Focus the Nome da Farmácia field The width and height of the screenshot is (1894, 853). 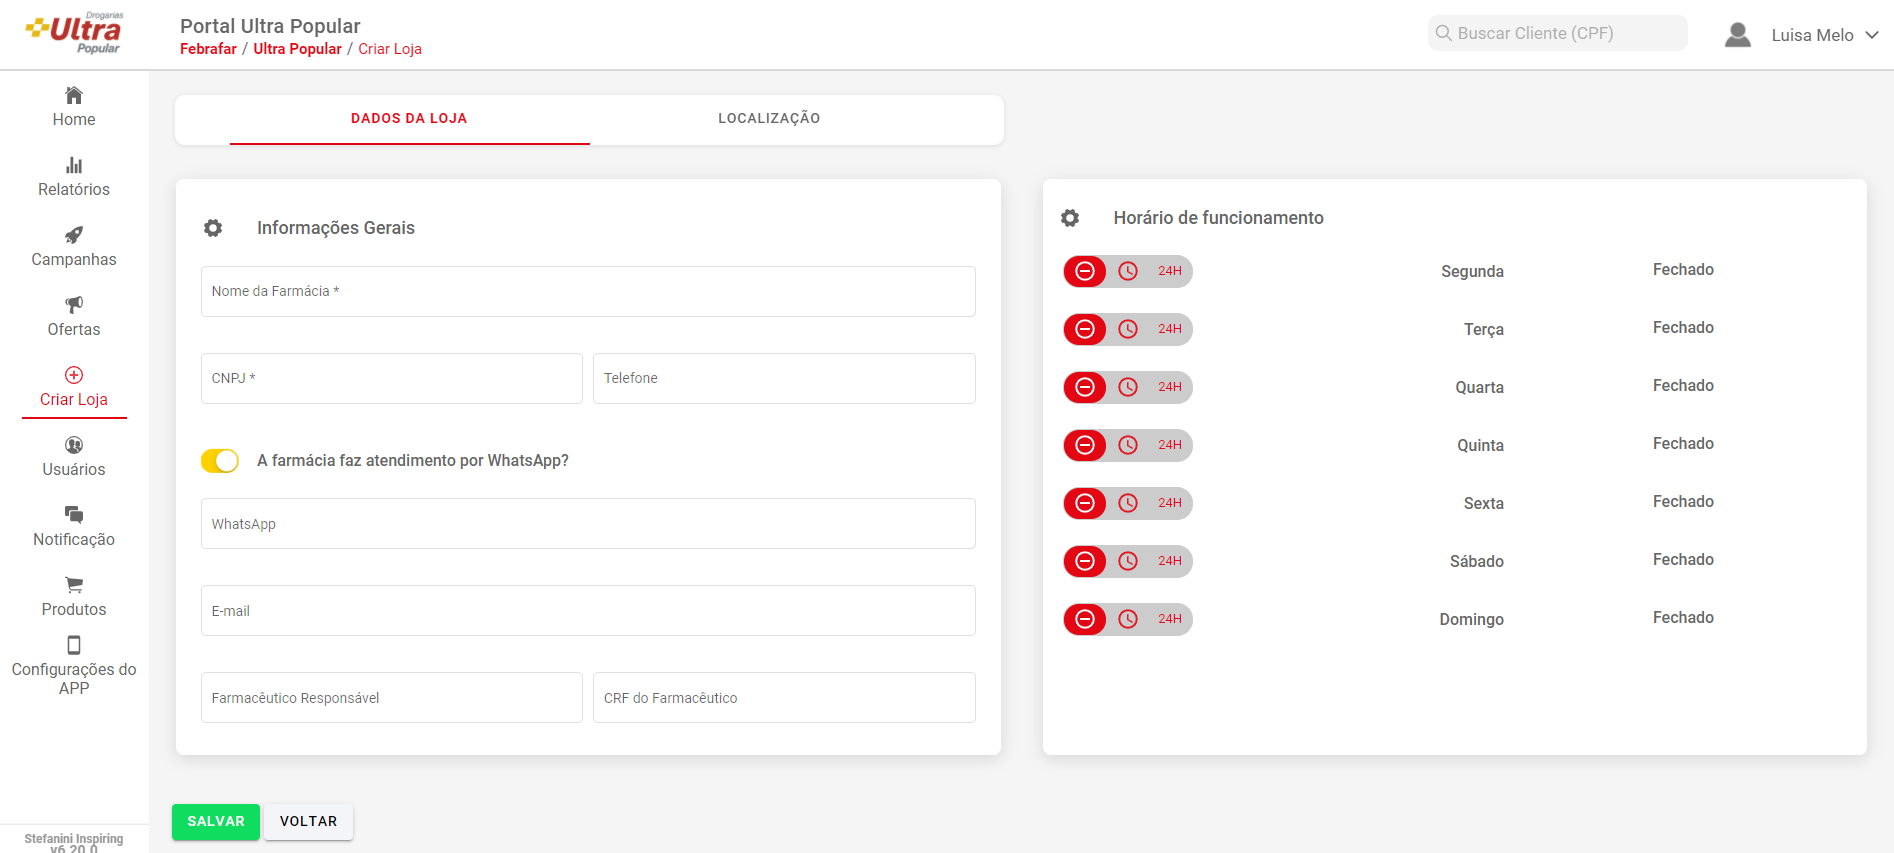(588, 292)
